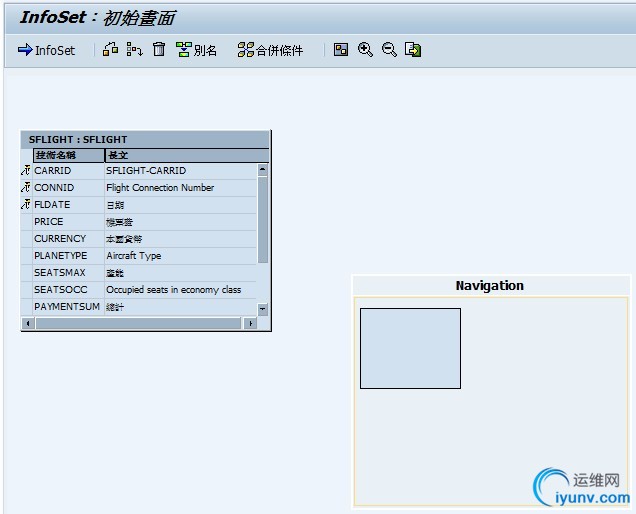Click the long text column header
The height and width of the screenshot is (514, 636).
187,155
